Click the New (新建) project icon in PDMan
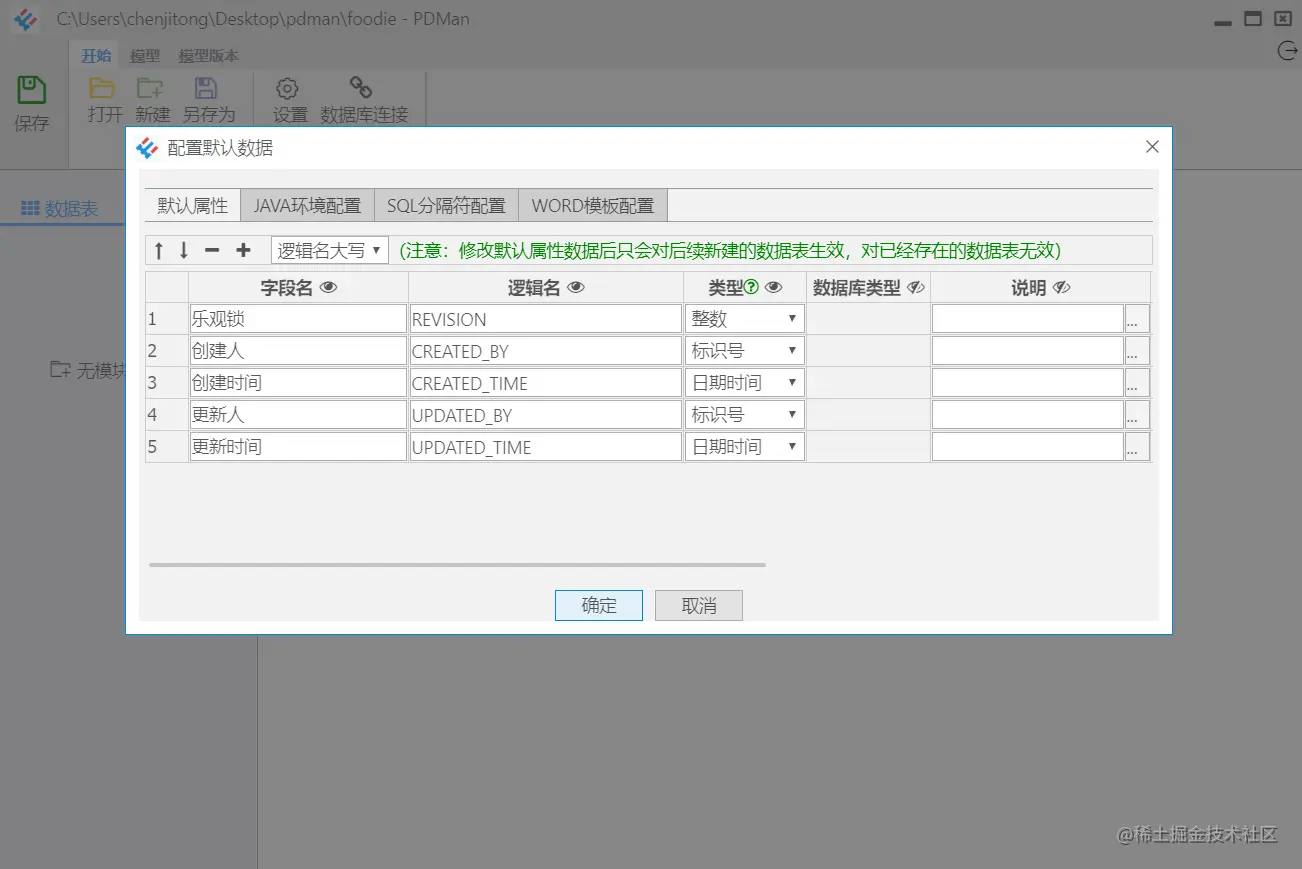This screenshot has height=869, width=1302. [151, 88]
